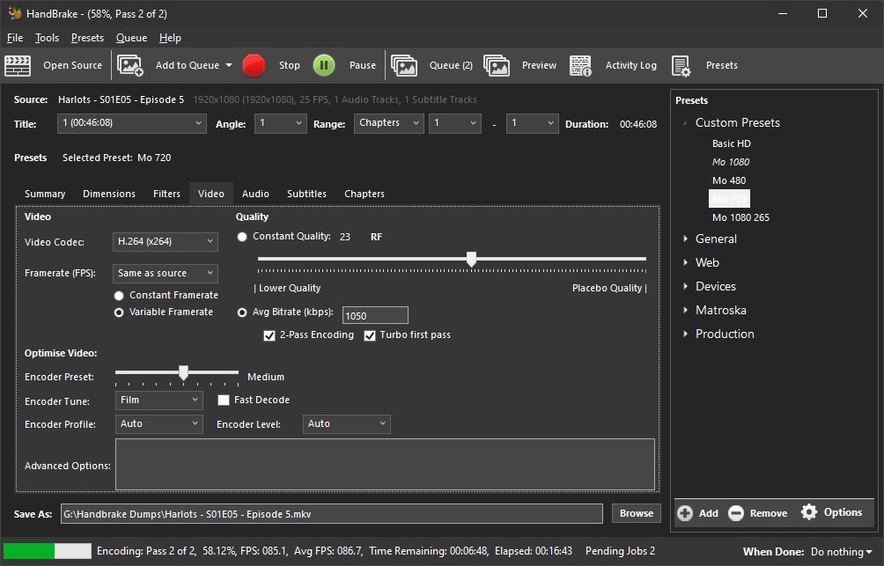The height and width of the screenshot is (566, 884).
Task: Disable the 2-Pass Encoding checkbox
Action: pyautogui.click(x=269, y=335)
